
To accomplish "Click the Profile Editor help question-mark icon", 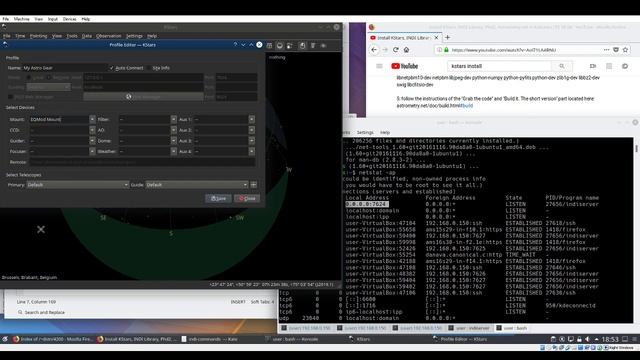I will pos(235,45).
